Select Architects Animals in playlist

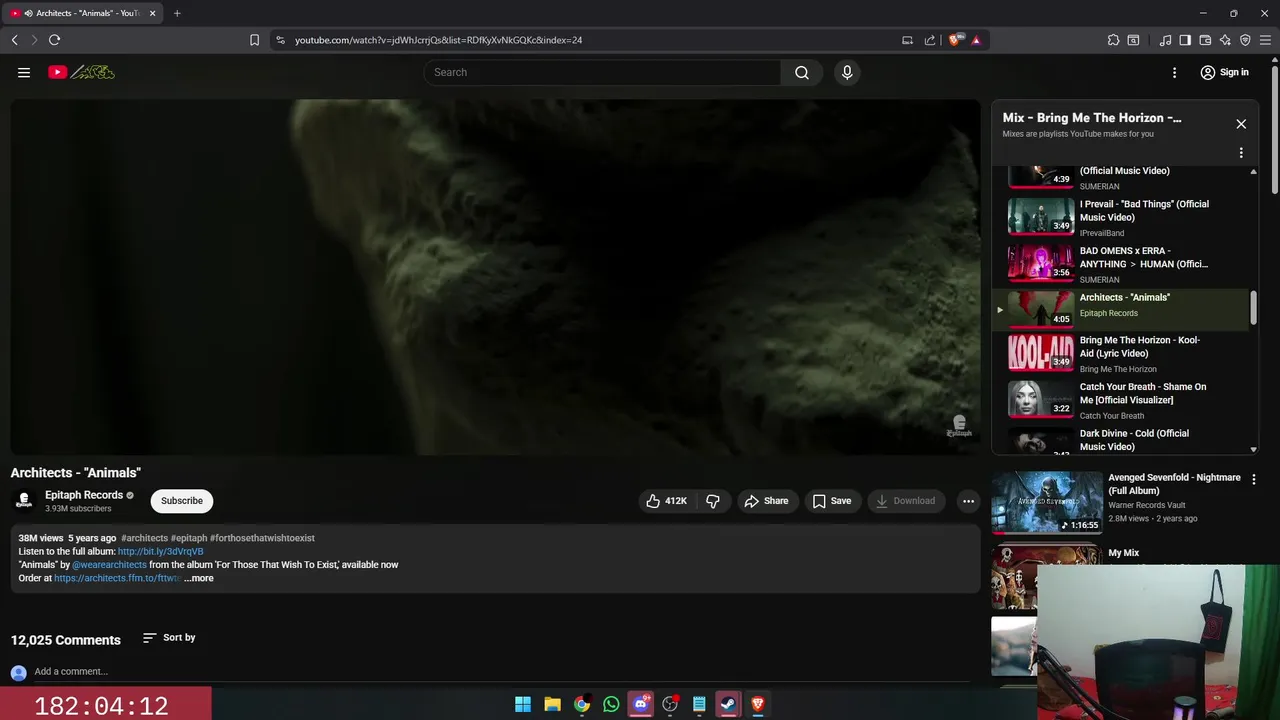[x=1122, y=310]
